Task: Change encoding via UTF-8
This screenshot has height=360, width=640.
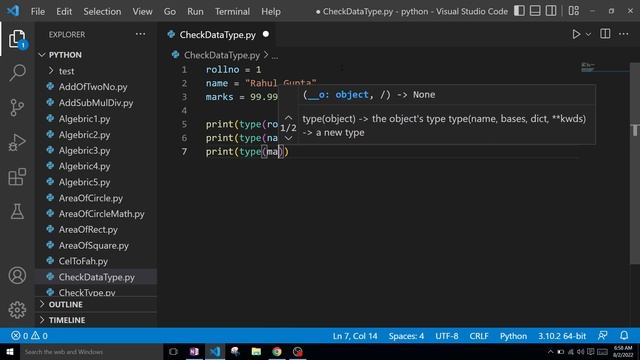Action: click(x=447, y=336)
